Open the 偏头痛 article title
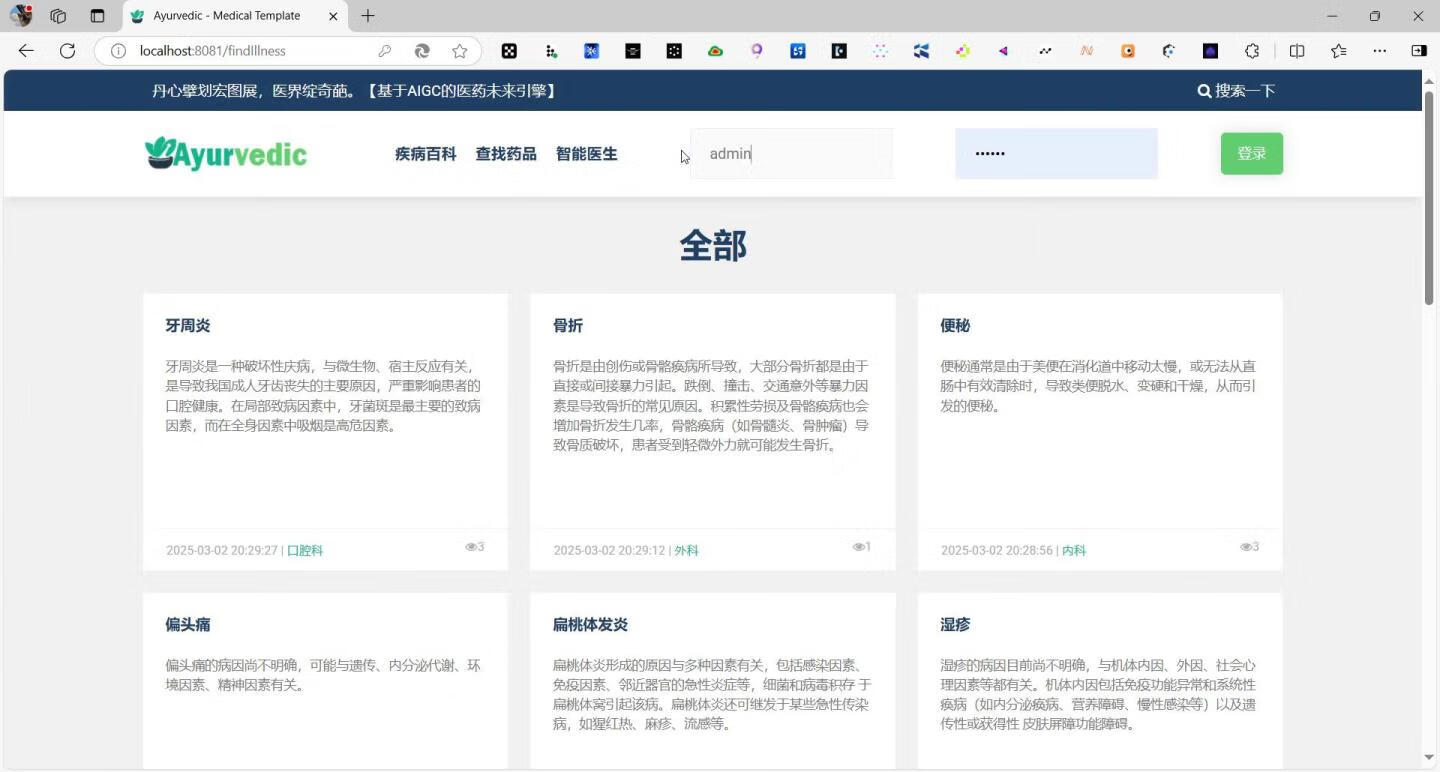The height and width of the screenshot is (772, 1440). click(188, 625)
